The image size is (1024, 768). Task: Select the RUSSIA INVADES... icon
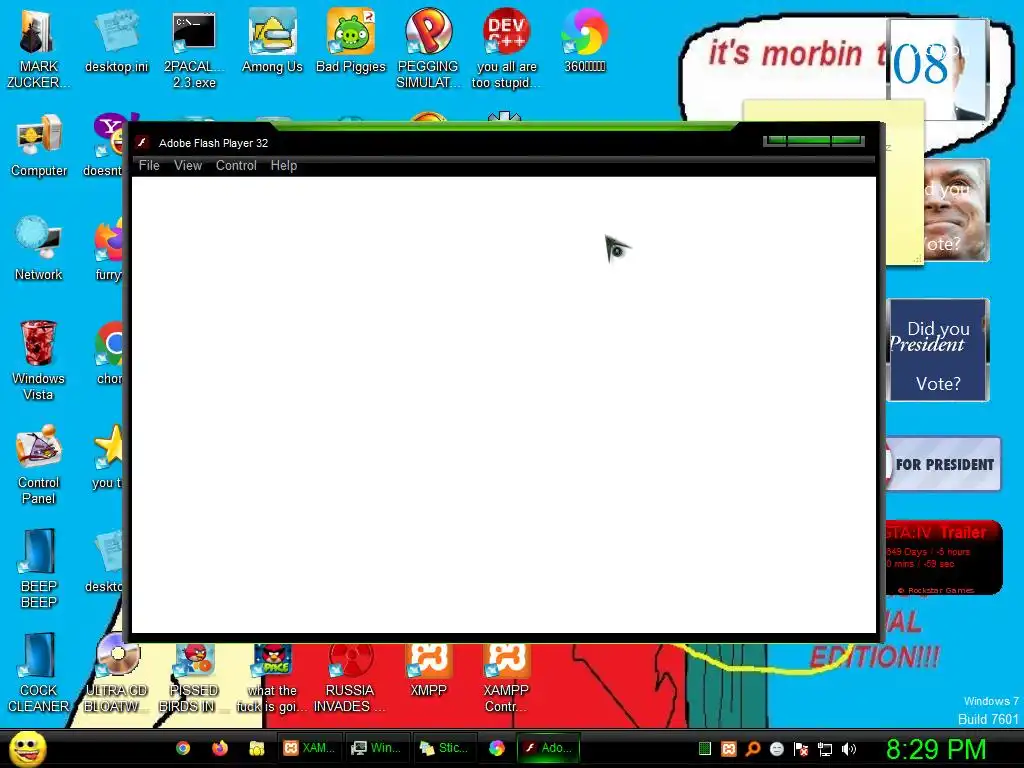[350, 678]
